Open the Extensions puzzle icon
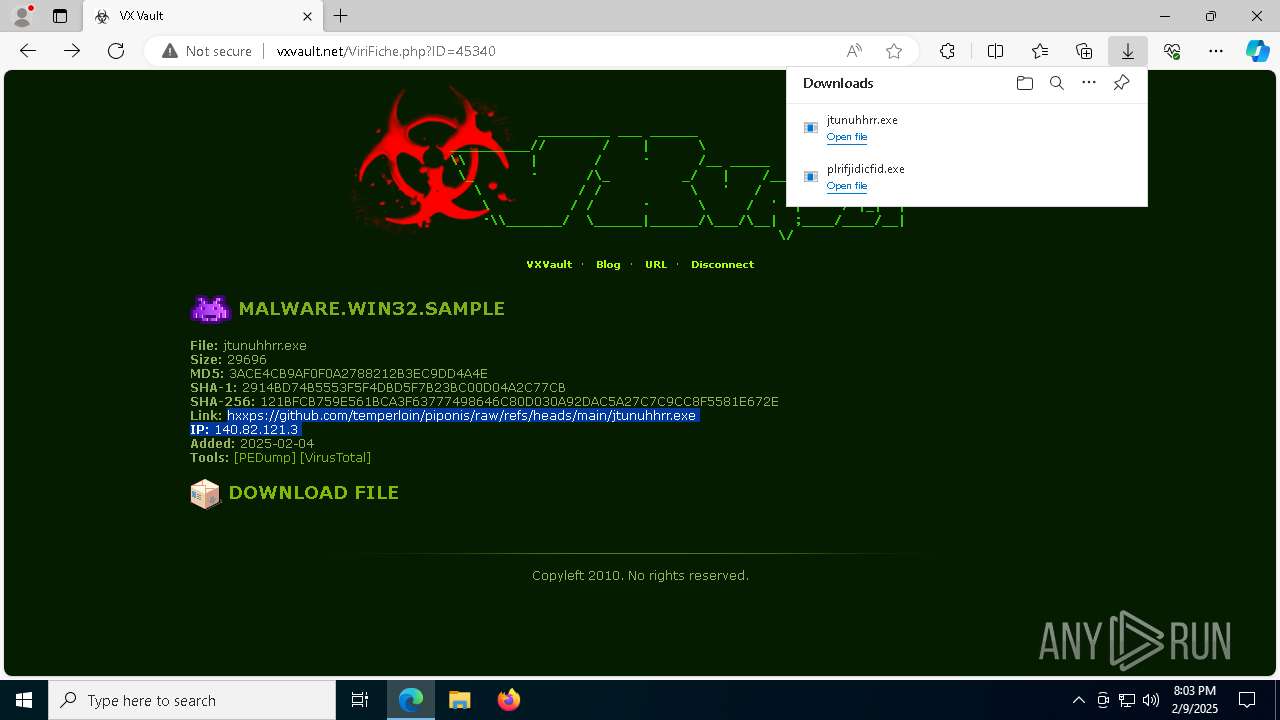Screen dimensions: 1280x720 [x=947, y=51]
